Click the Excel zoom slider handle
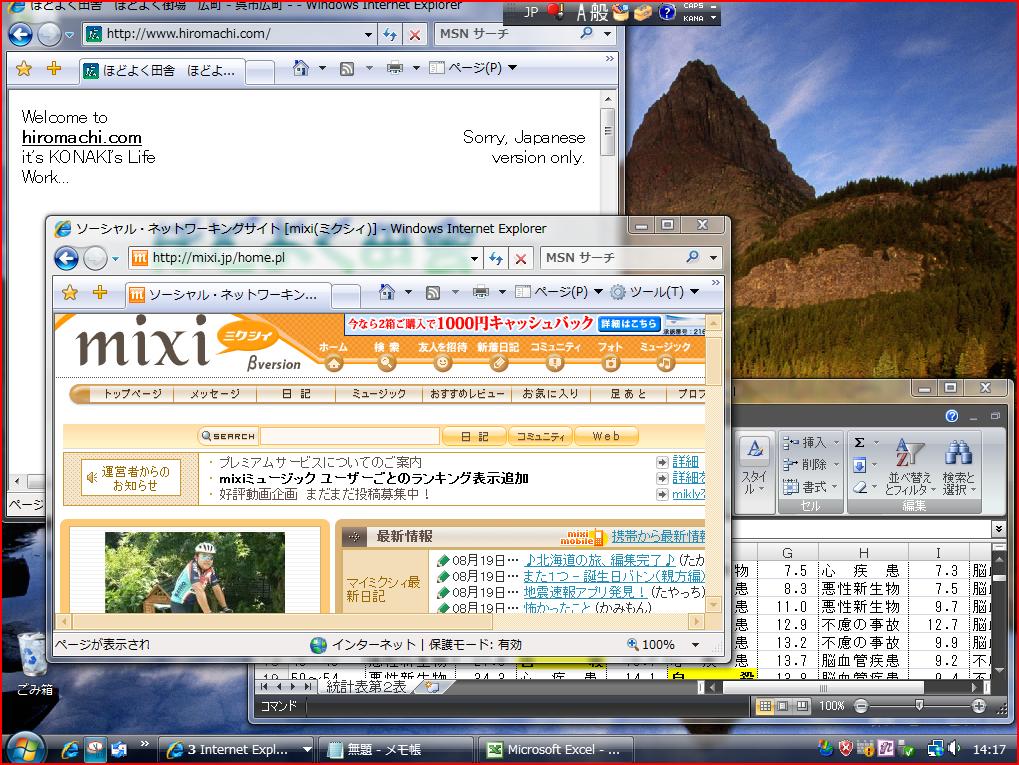Viewport: 1019px width, 765px height. point(919,706)
